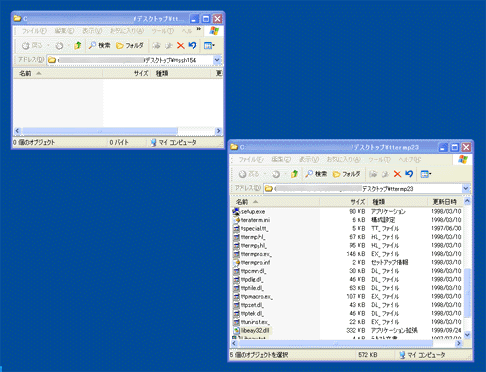Screen dimensions: 486x372
Task: Click Back button in ttermp23 window
Action: click(249, 174)
